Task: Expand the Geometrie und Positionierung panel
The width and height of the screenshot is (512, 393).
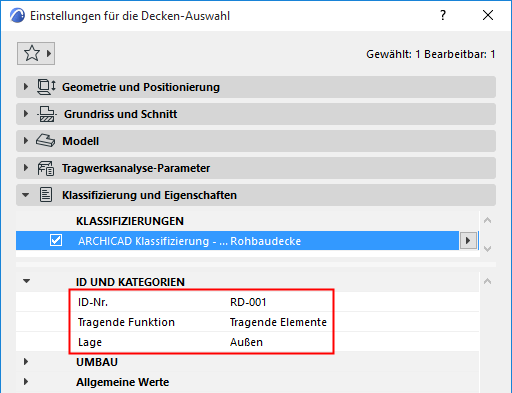Action: (x=26, y=87)
